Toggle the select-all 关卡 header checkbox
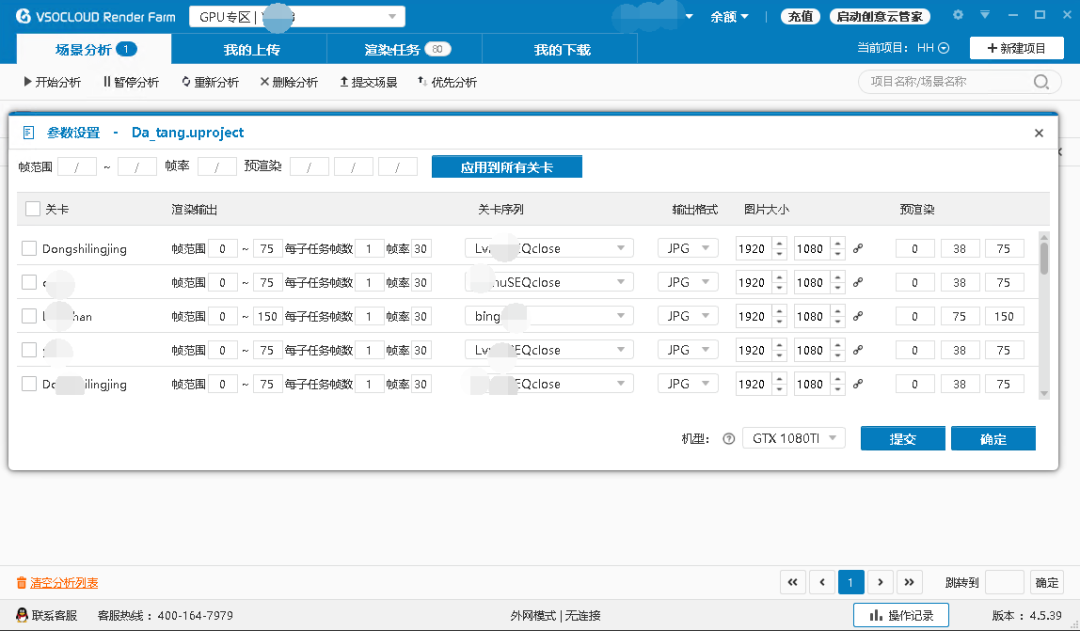This screenshot has height=631, width=1080. click(32, 209)
